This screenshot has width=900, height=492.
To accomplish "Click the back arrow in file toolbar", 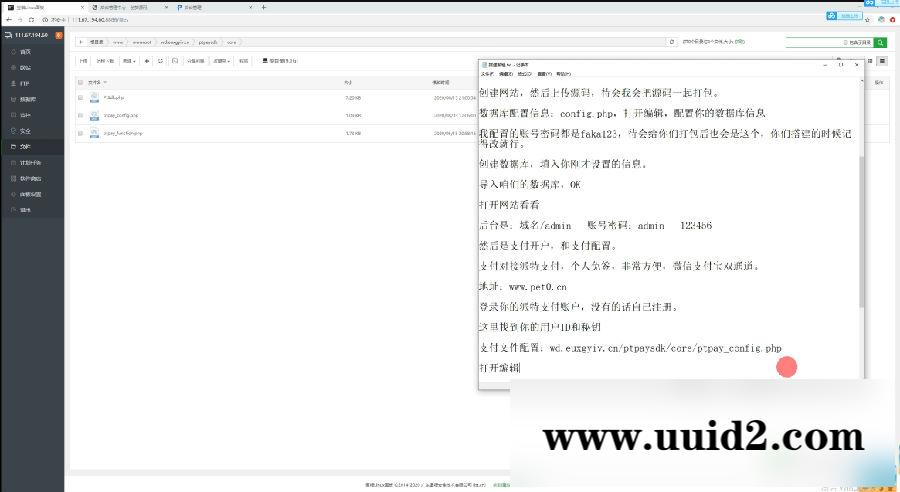I will [147, 61].
